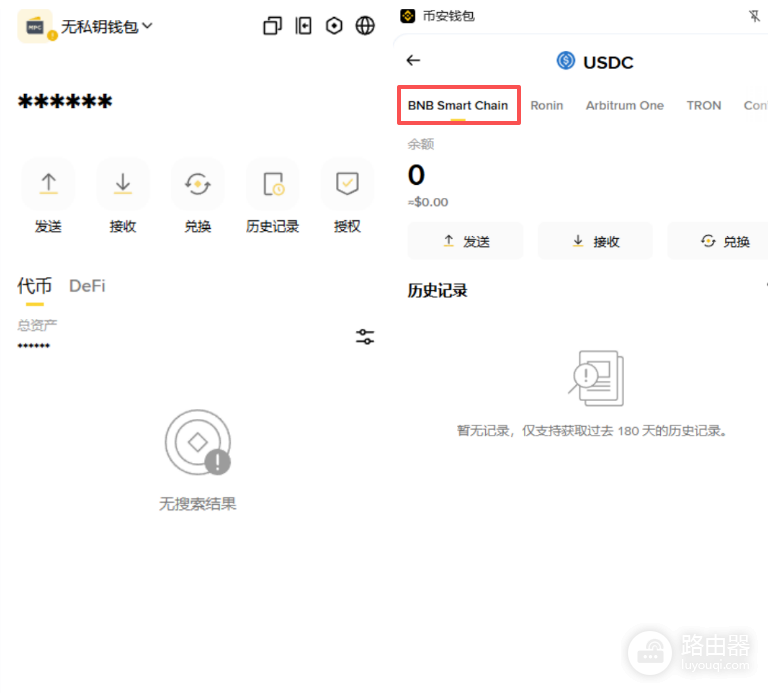The height and width of the screenshot is (693, 768).
Task: Select the TRON network tab
Action: pos(704,105)
